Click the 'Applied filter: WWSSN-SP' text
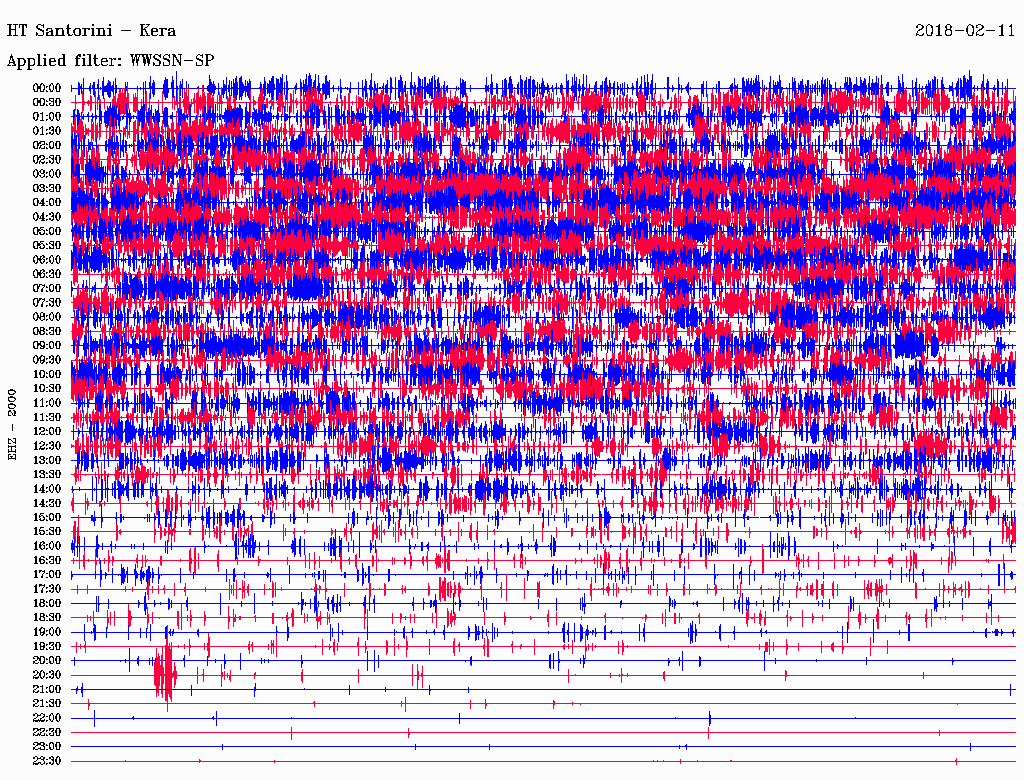The image size is (1024, 780). click(x=110, y=61)
